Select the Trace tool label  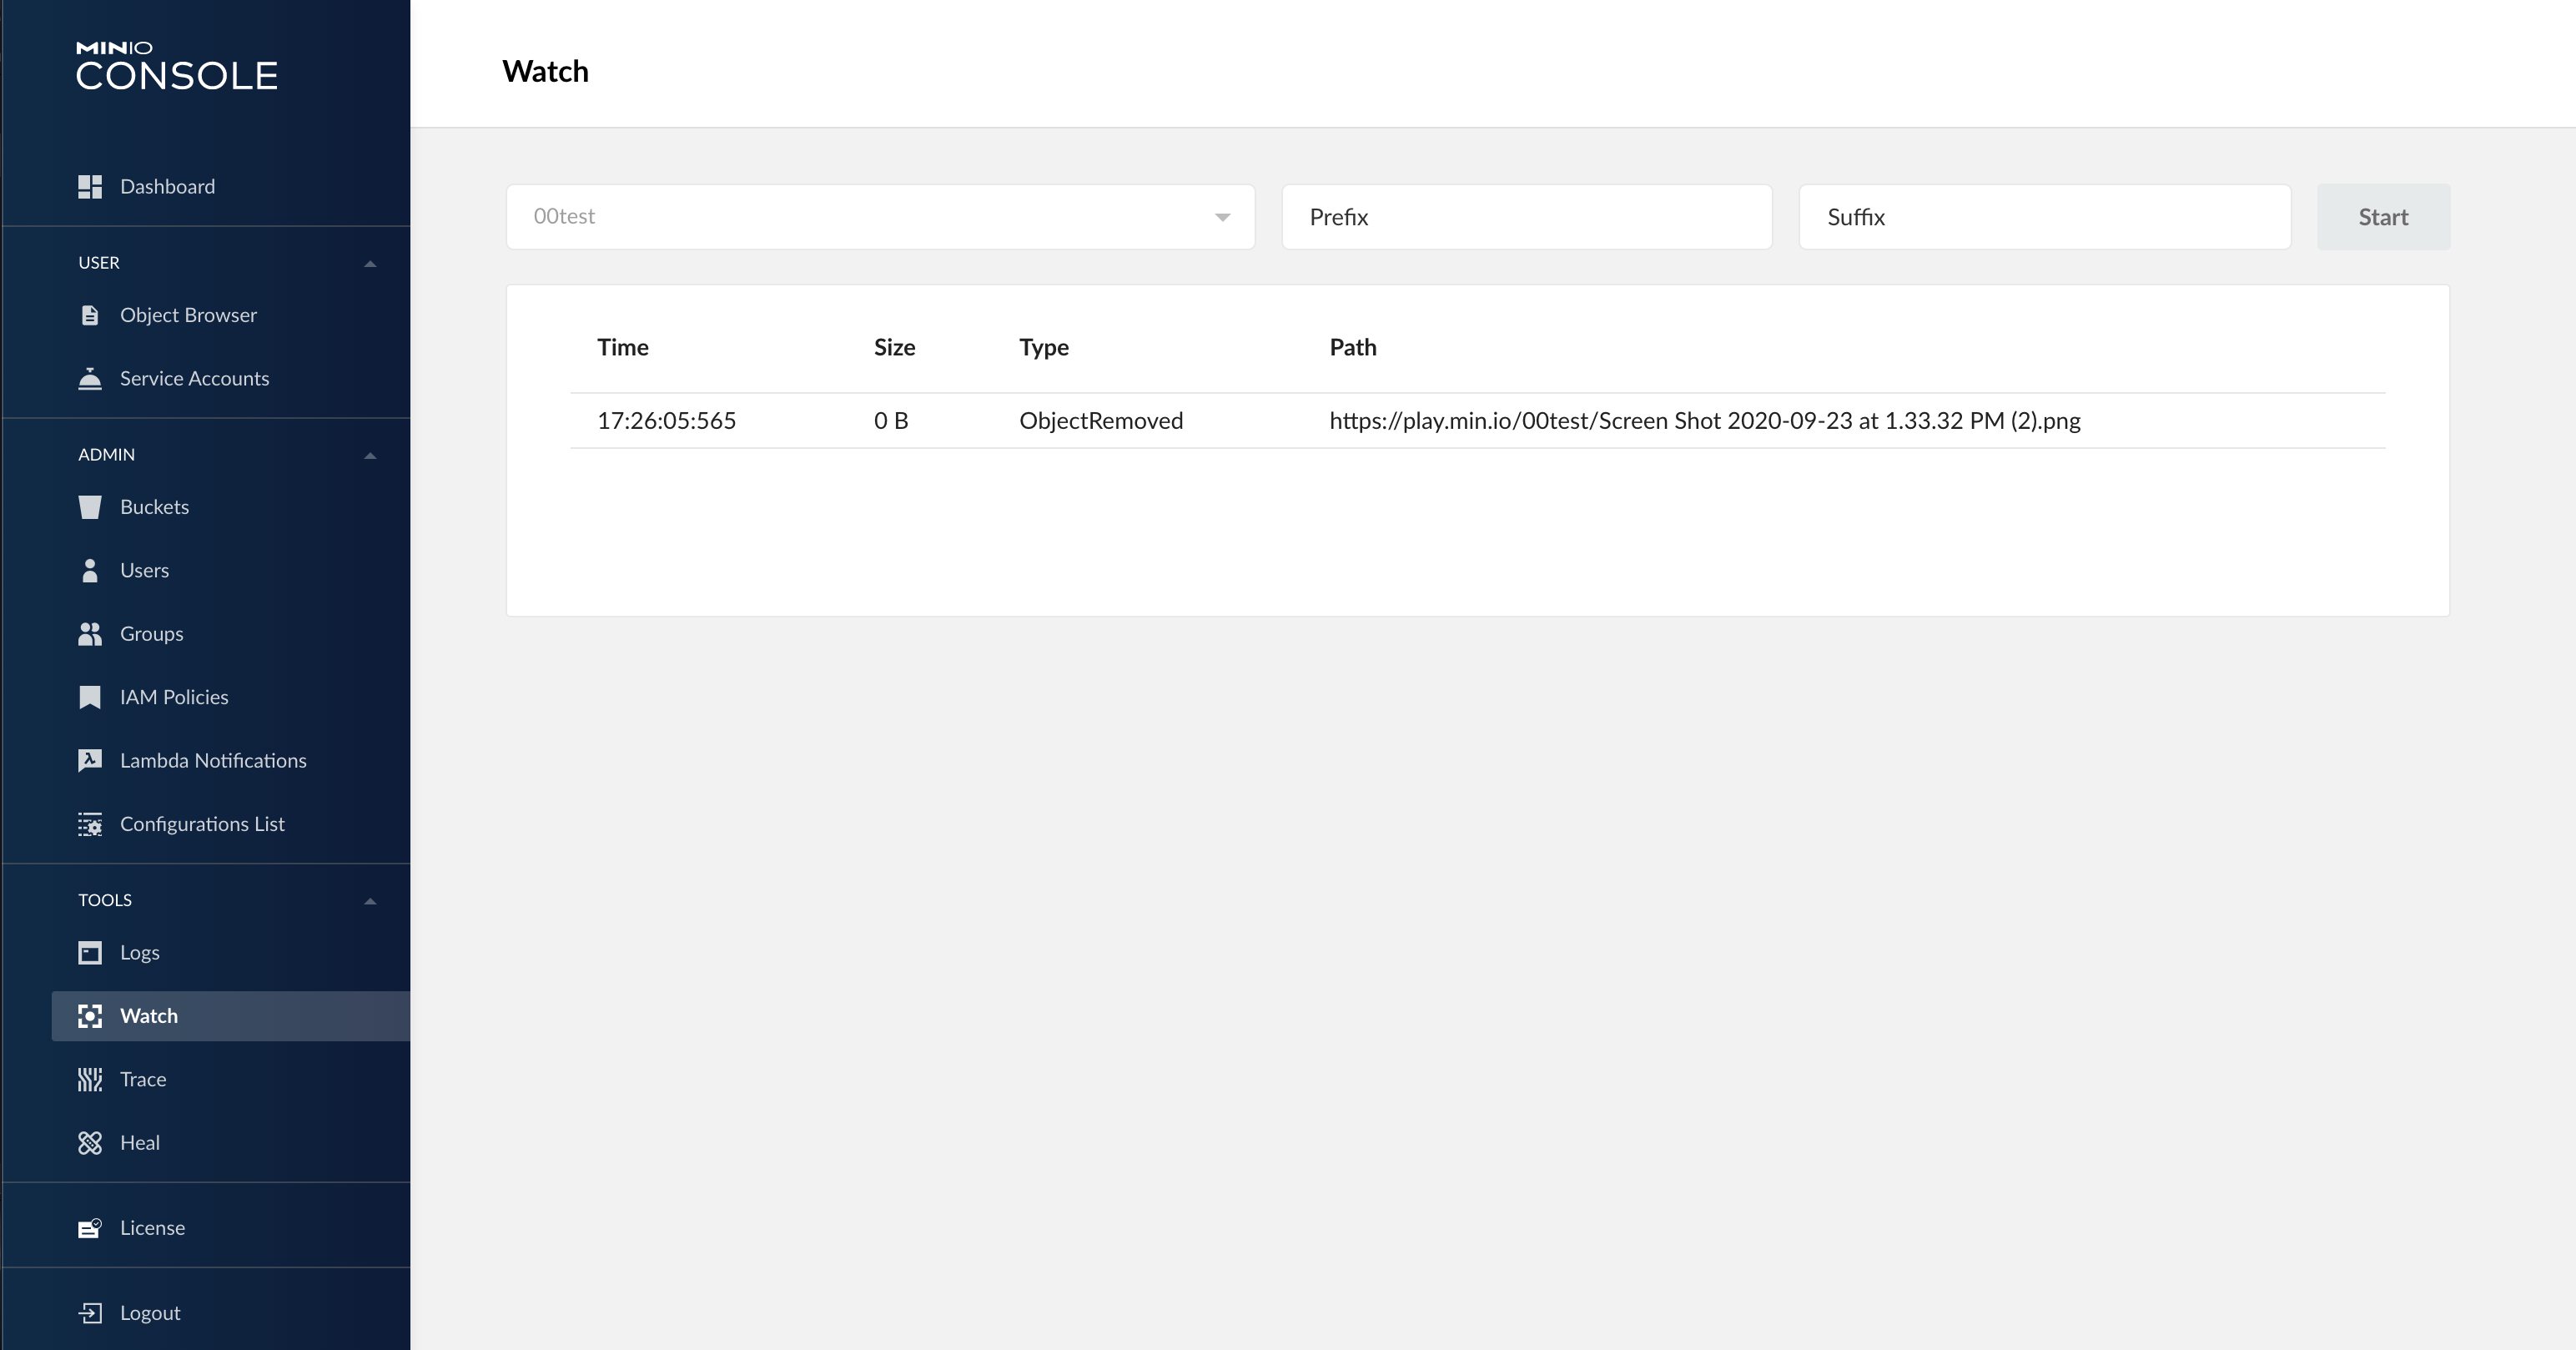tap(143, 1080)
